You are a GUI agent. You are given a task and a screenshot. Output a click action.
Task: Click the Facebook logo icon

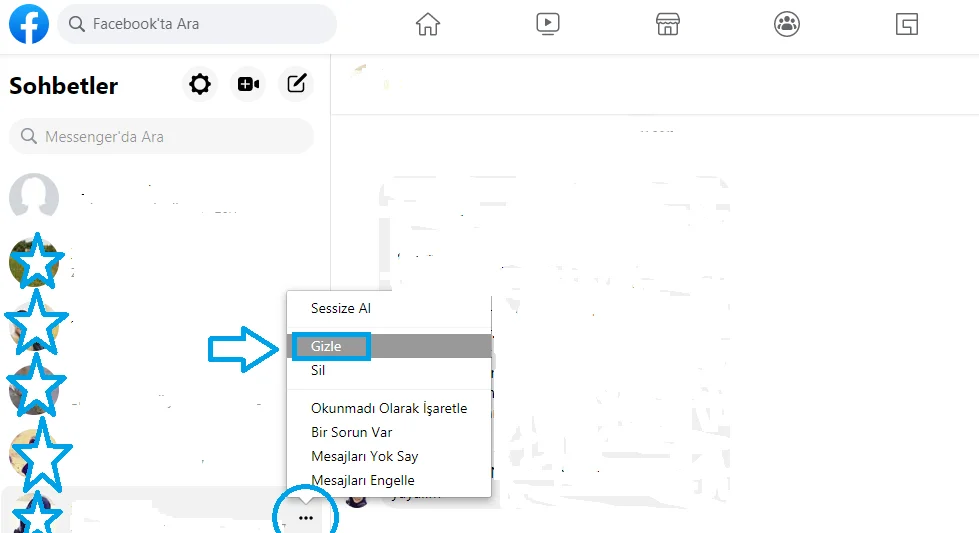point(29,24)
